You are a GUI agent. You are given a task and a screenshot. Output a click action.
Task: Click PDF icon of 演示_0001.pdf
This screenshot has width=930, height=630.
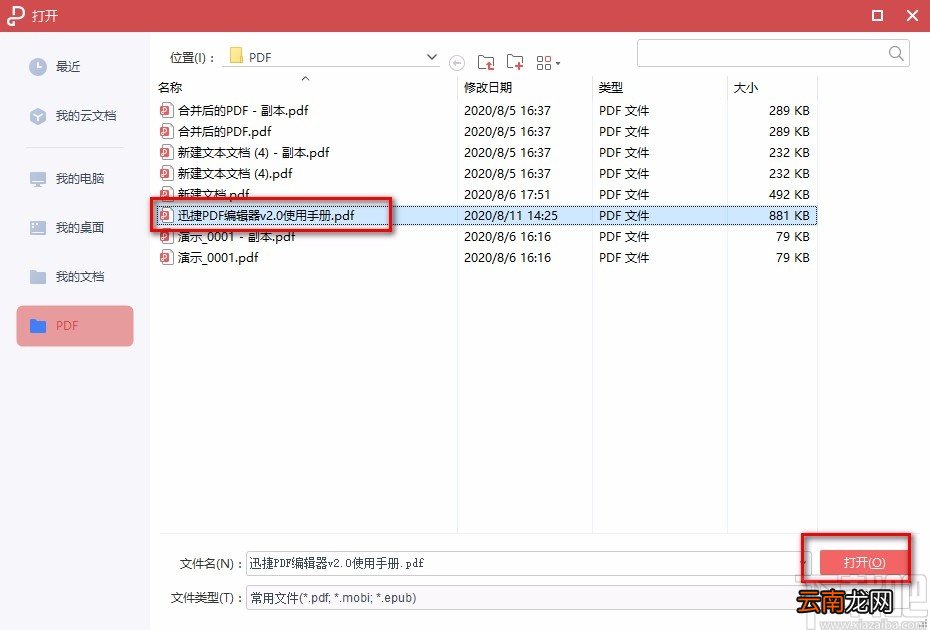[x=166, y=257]
